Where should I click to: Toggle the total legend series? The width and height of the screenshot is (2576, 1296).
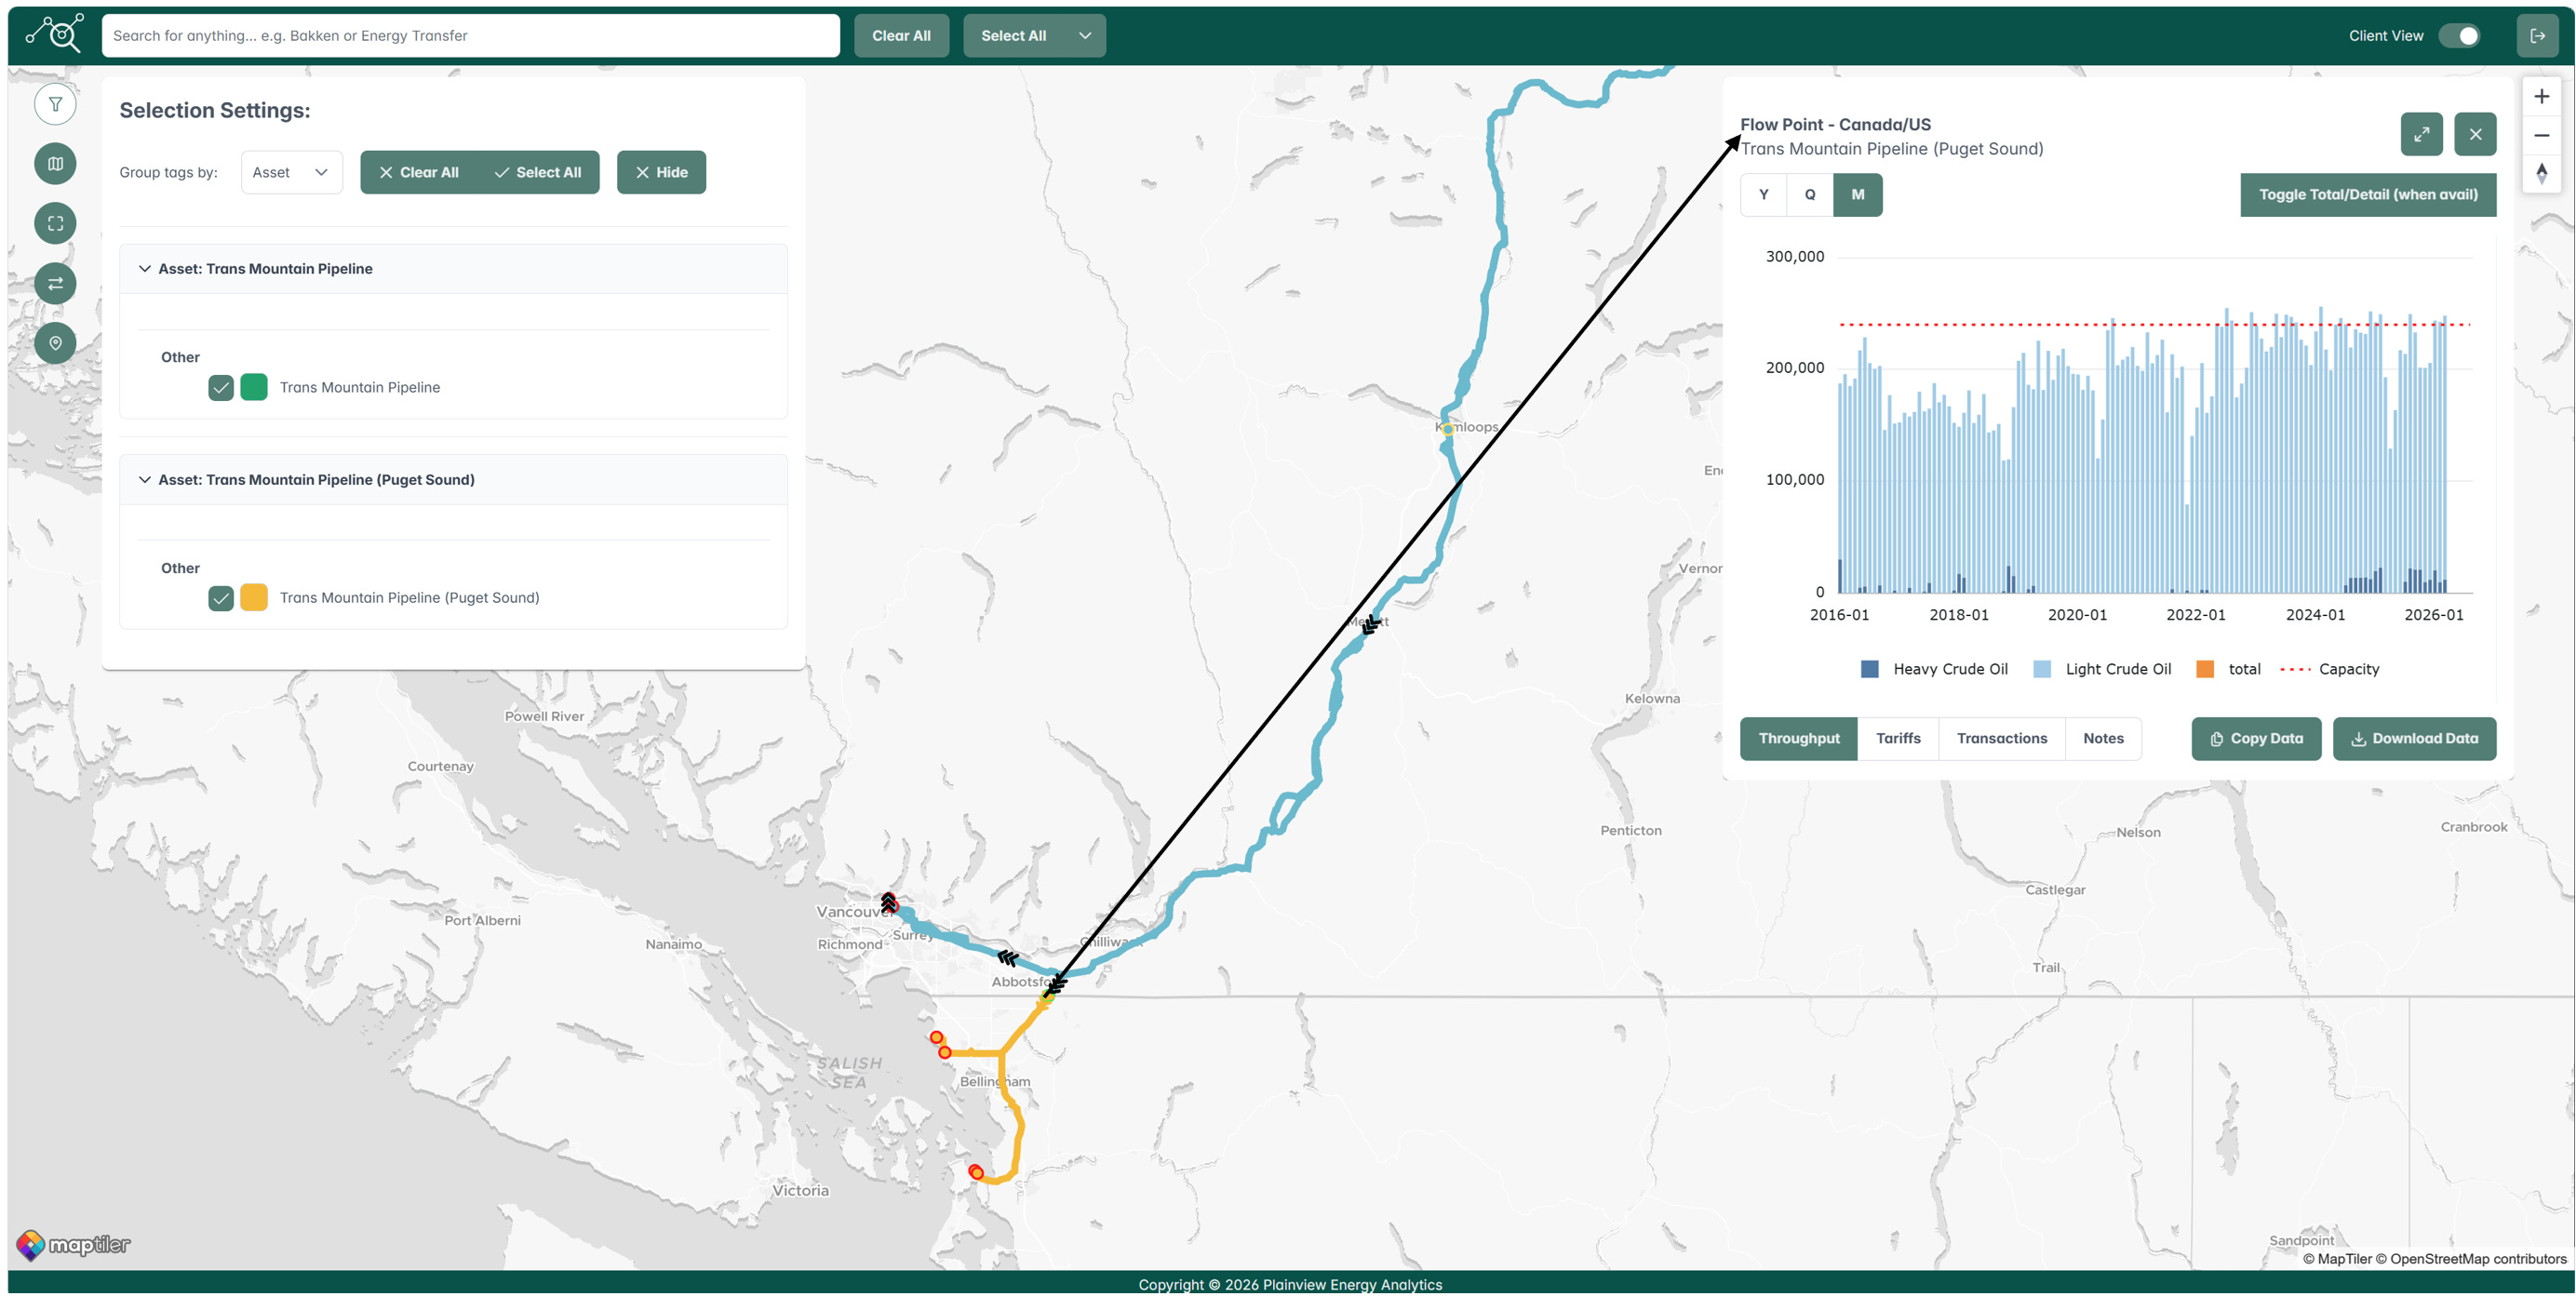(x=2228, y=669)
